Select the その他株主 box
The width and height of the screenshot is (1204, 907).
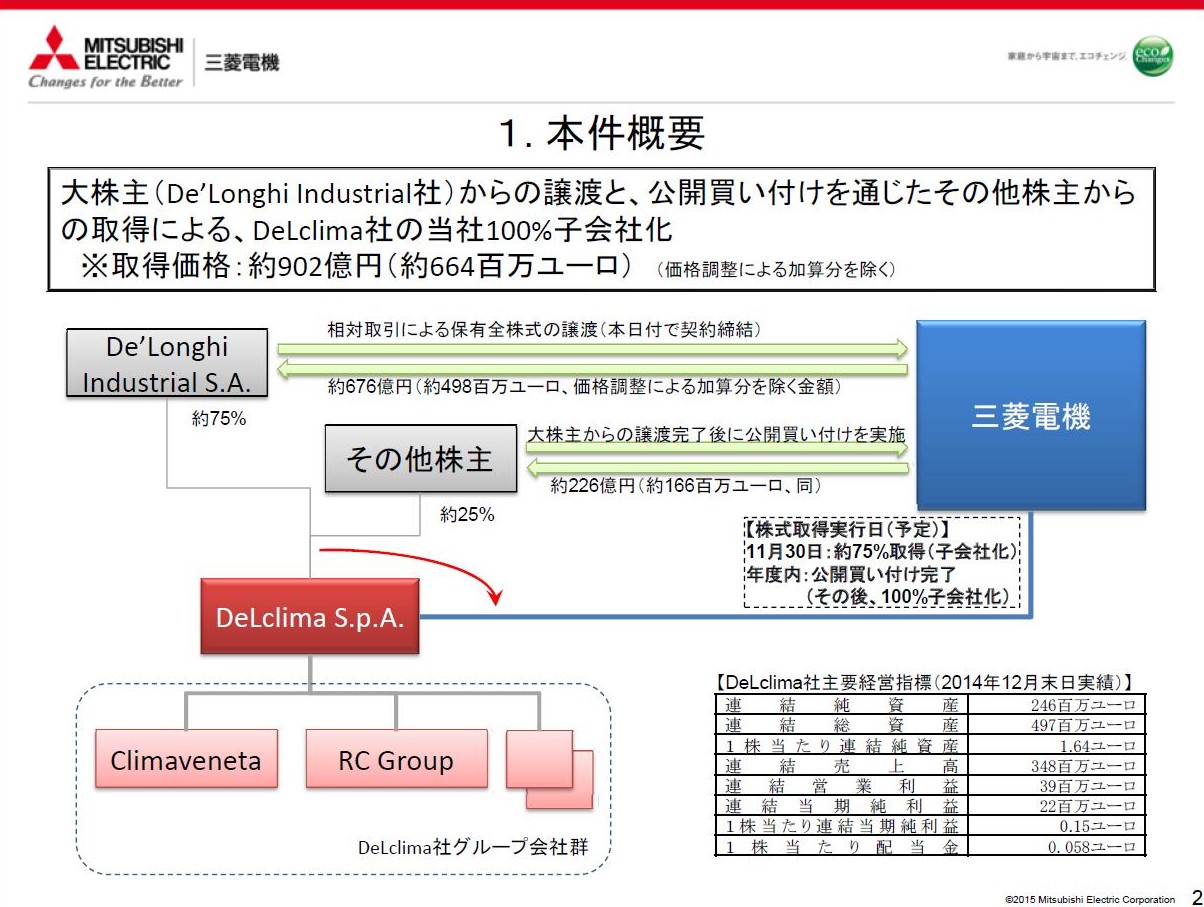point(420,459)
